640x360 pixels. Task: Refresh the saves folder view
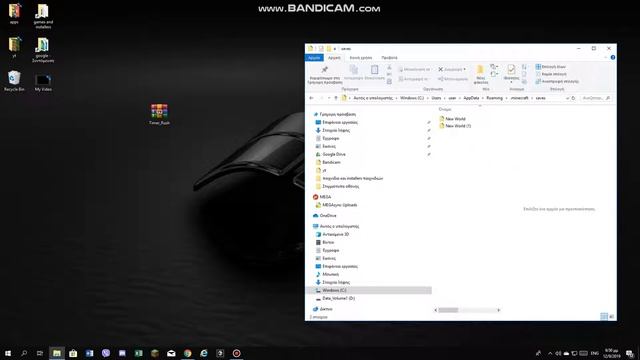pyautogui.click(x=573, y=98)
